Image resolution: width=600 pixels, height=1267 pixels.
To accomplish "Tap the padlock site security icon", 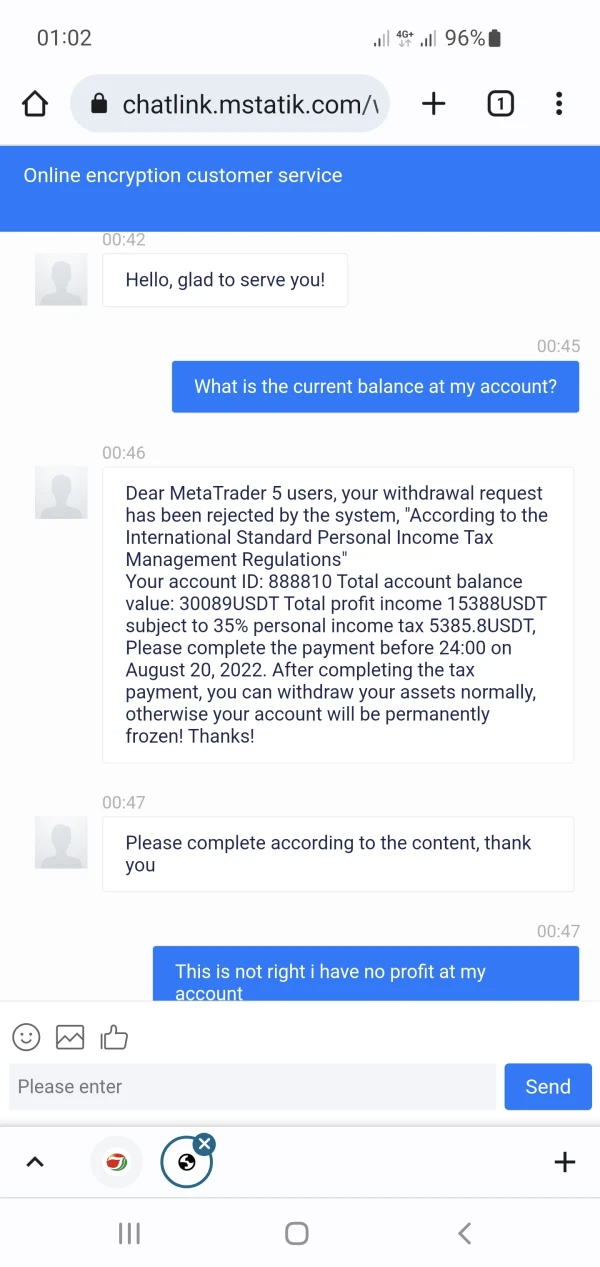I will tap(98, 104).
